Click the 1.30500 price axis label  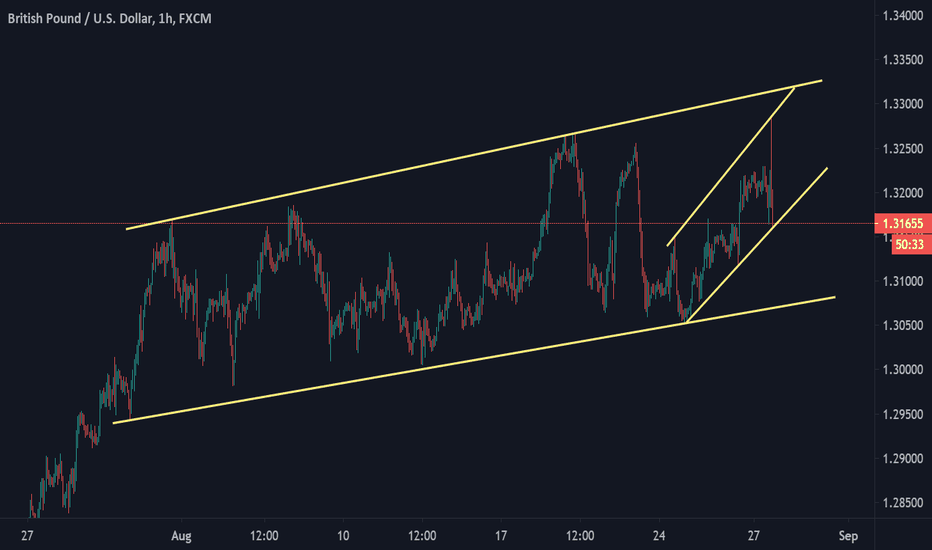(903, 325)
